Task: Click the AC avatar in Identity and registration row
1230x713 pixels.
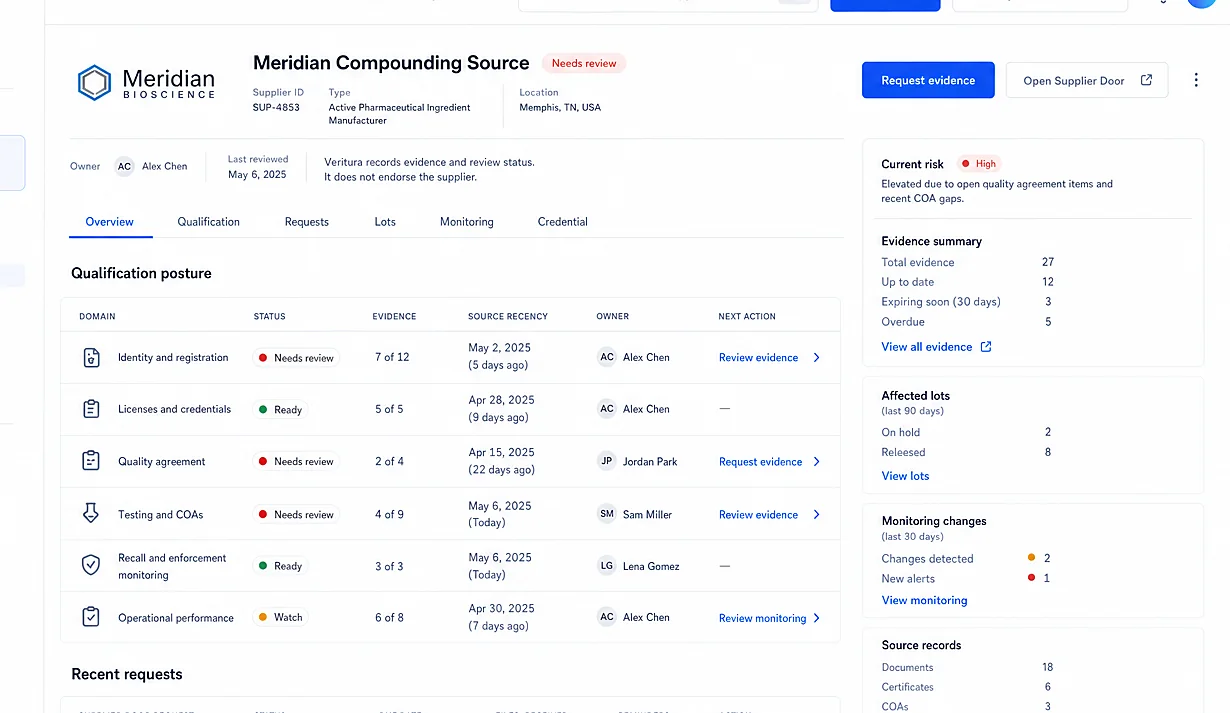Action: coord(606,357)
